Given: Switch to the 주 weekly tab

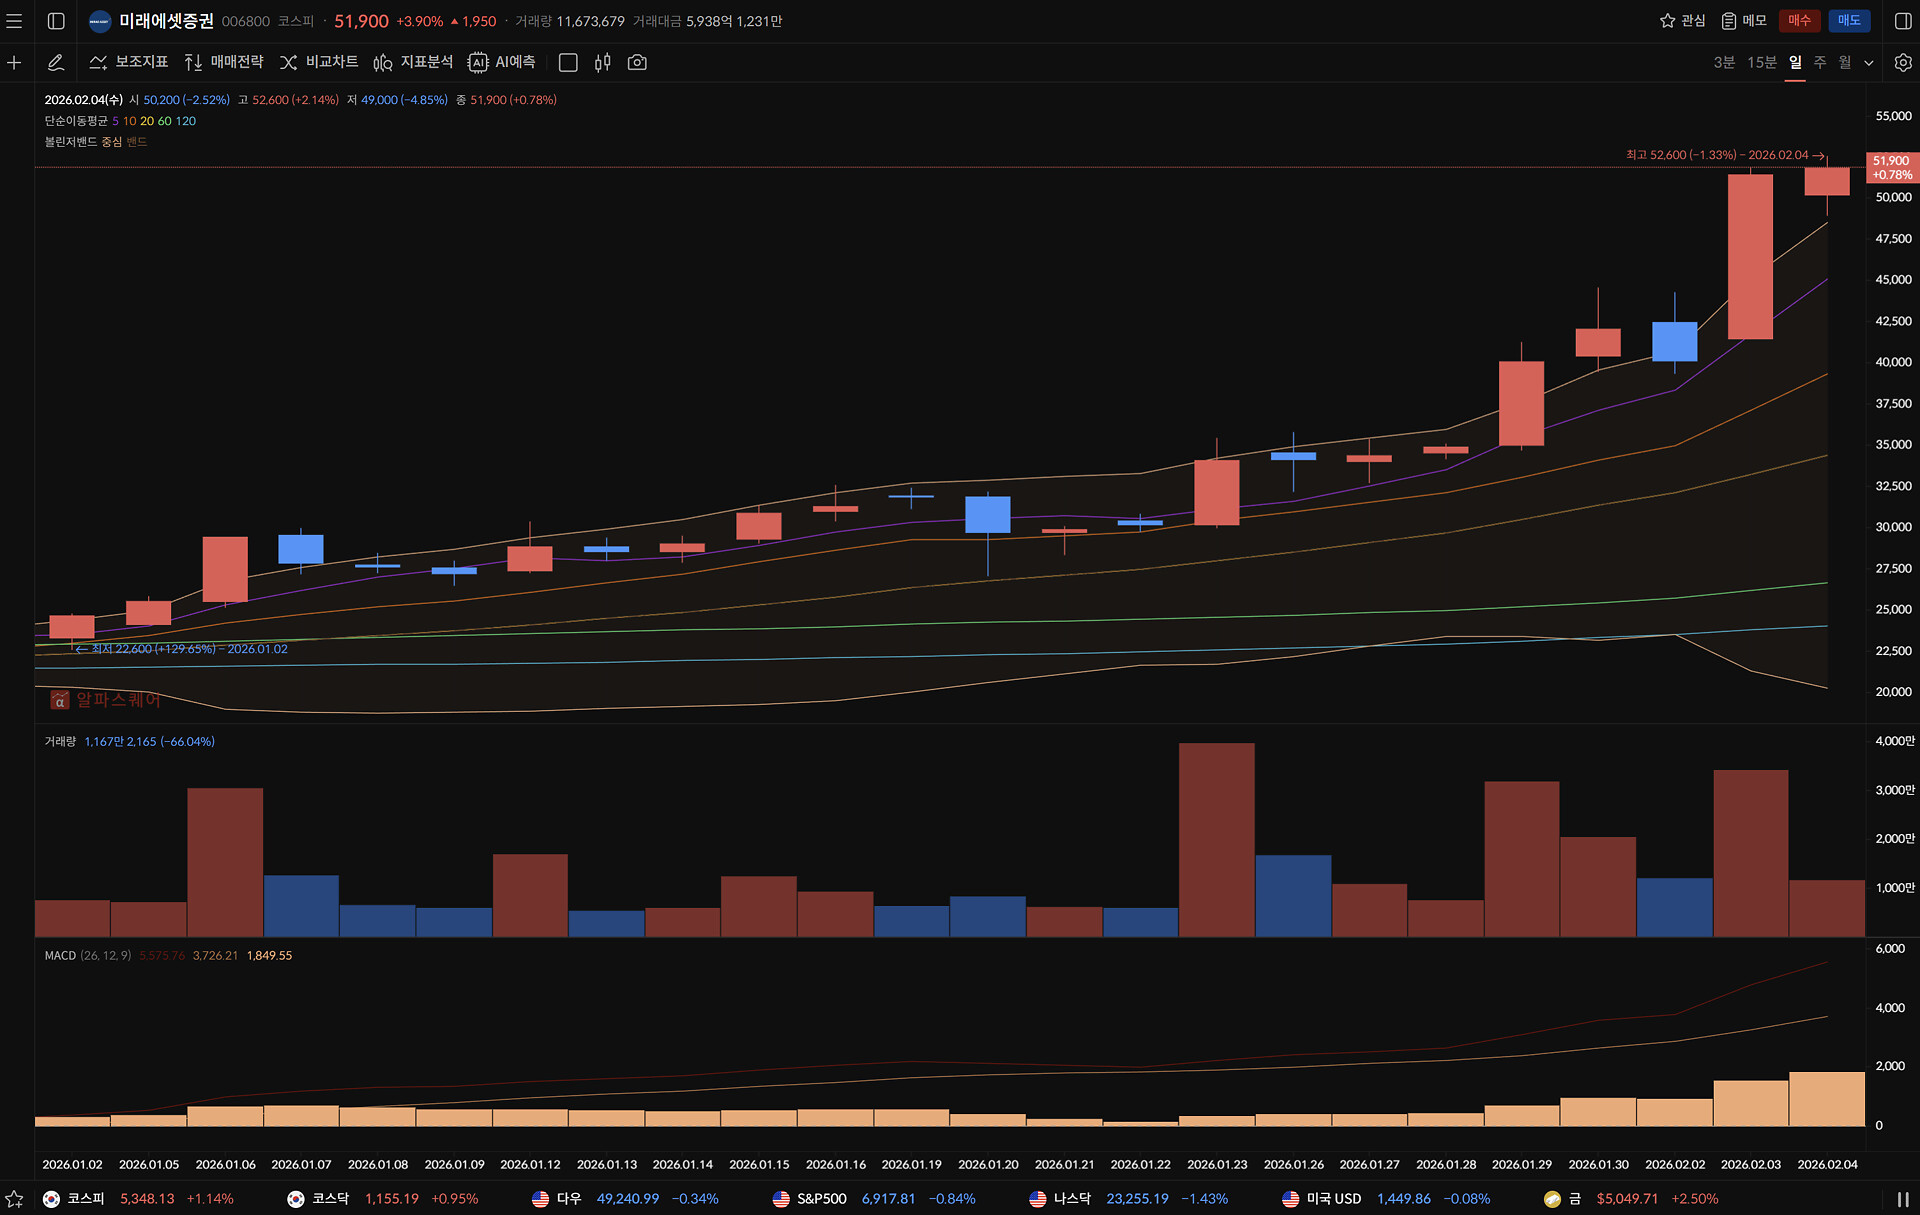Looking at the screenshot, I should [x=1820, y=62].
